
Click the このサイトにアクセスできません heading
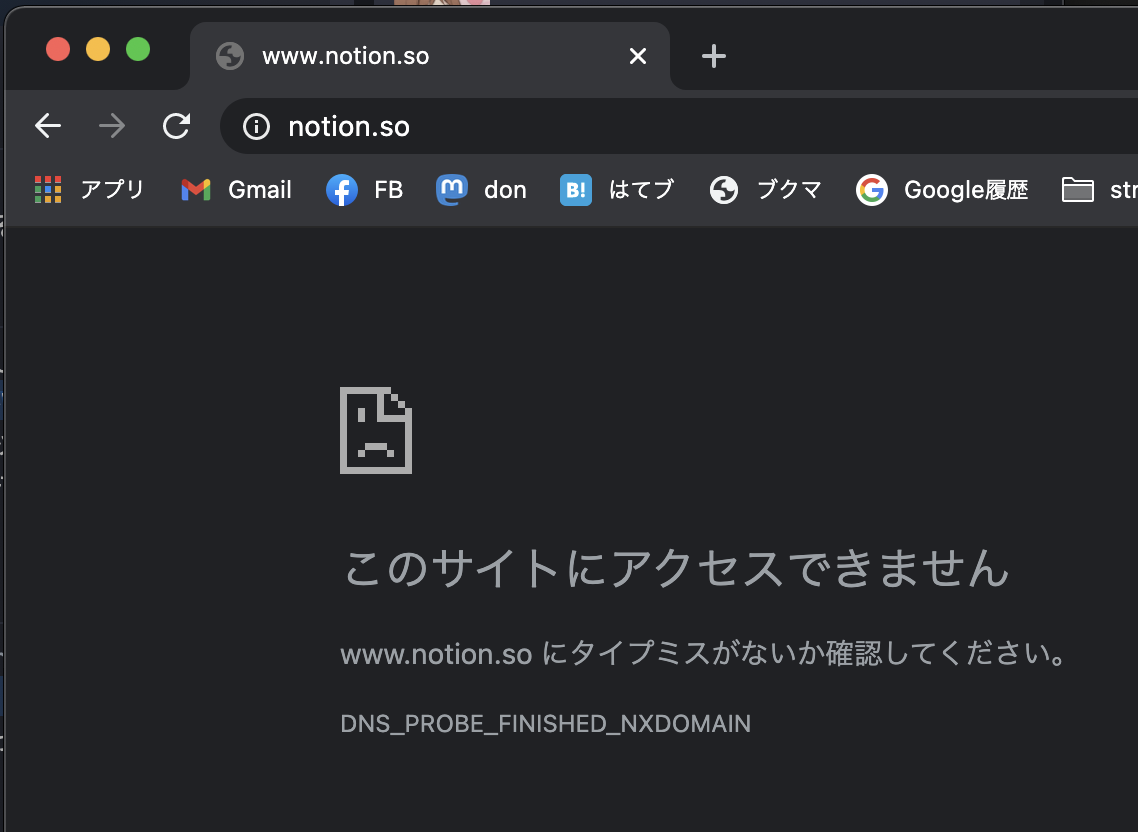coord(676,568)
